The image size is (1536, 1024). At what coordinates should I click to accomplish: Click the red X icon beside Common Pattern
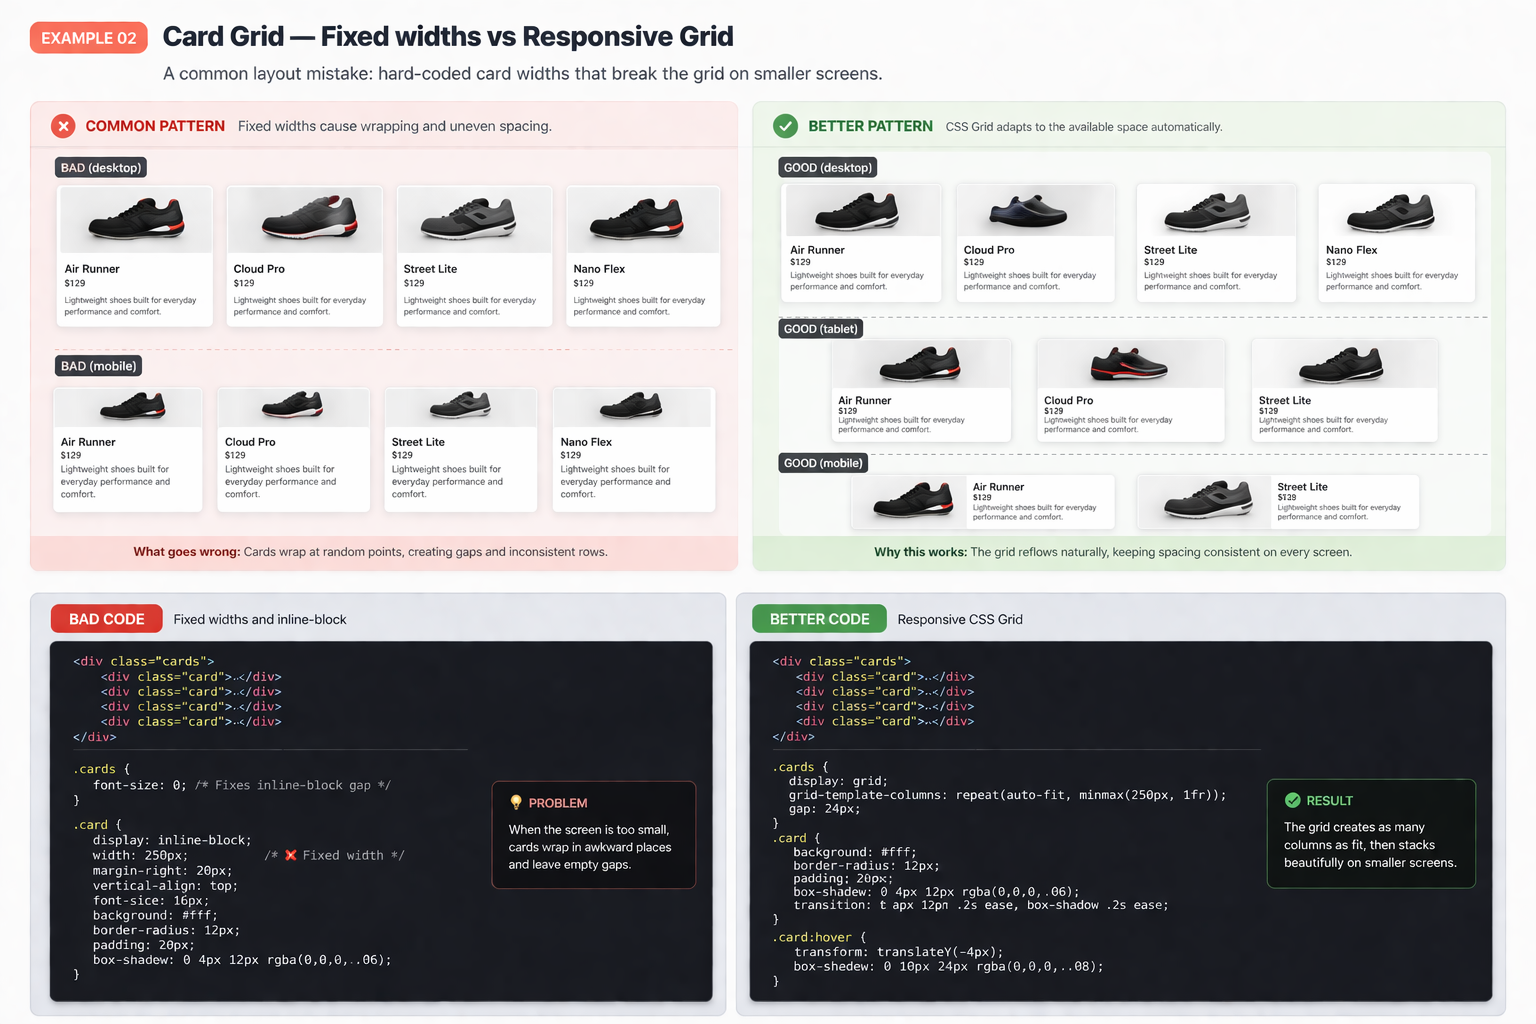click(x=64, y=126)
